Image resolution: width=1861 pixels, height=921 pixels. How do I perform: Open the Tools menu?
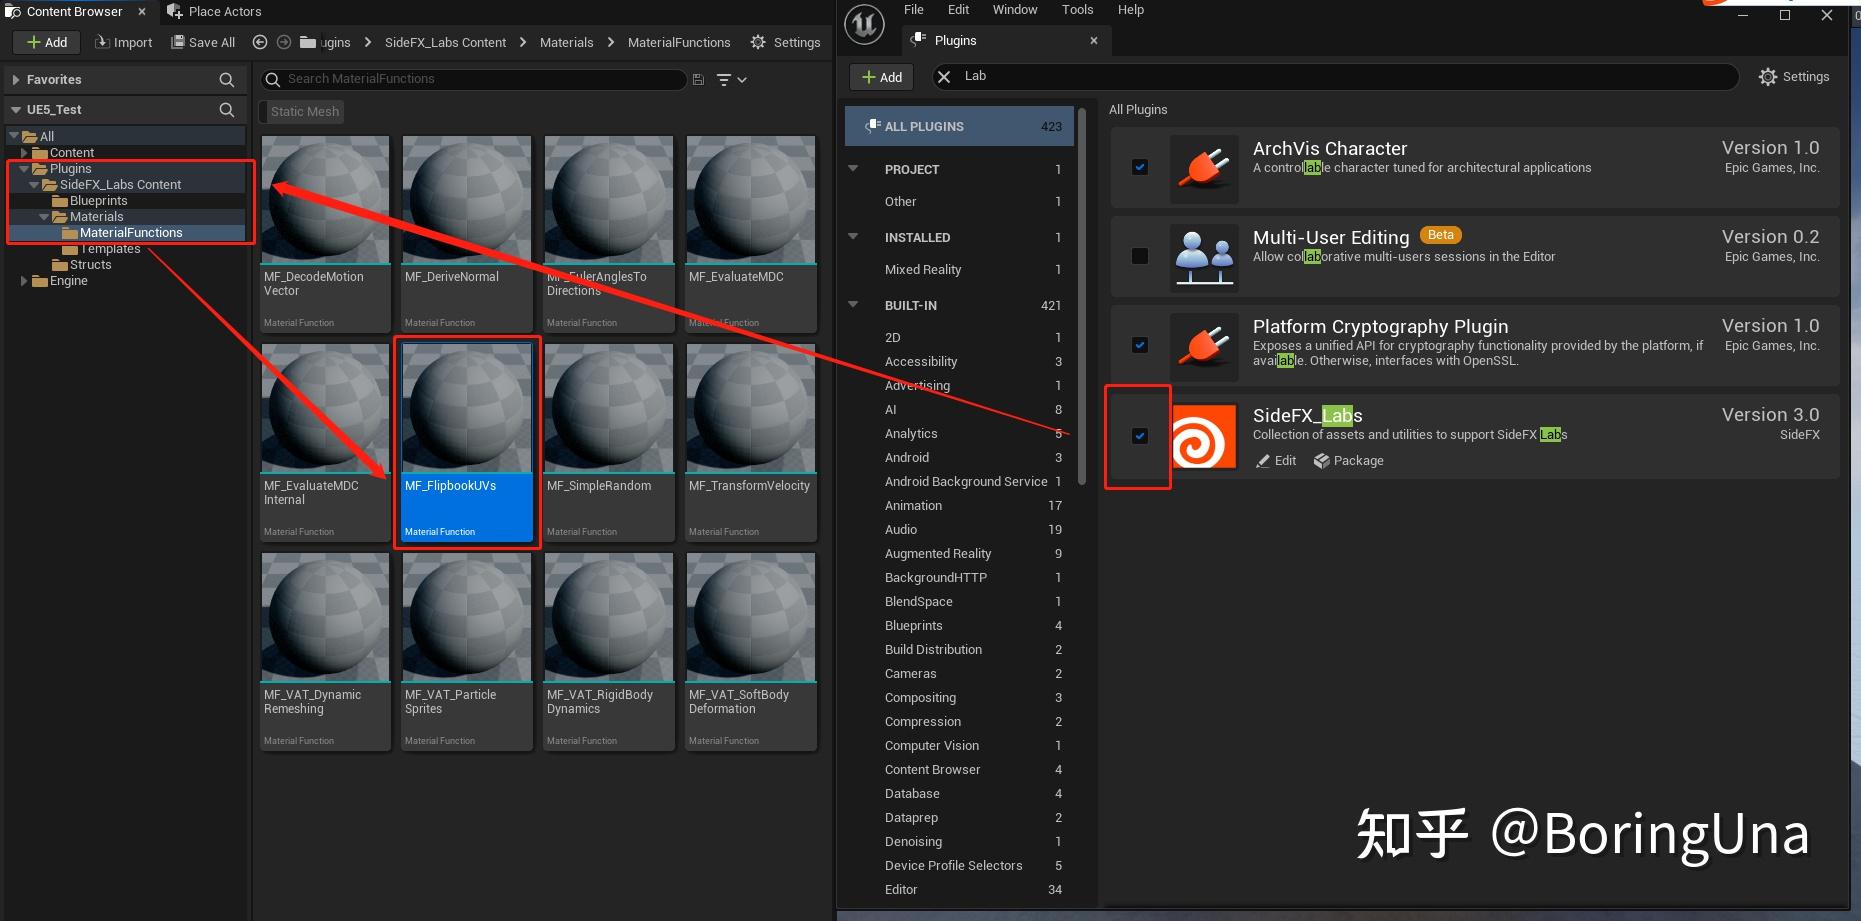tap(1077, 9)
